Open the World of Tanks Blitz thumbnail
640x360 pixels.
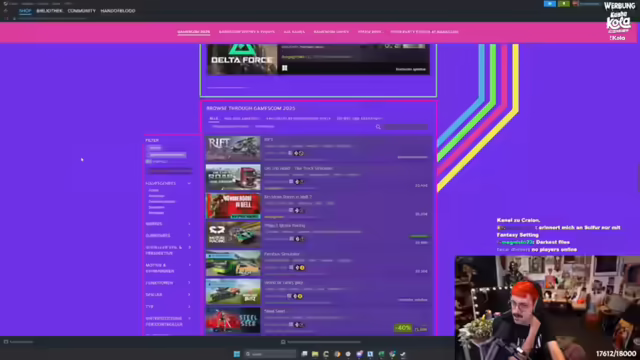pyautogui.click(x=233, y=291)
